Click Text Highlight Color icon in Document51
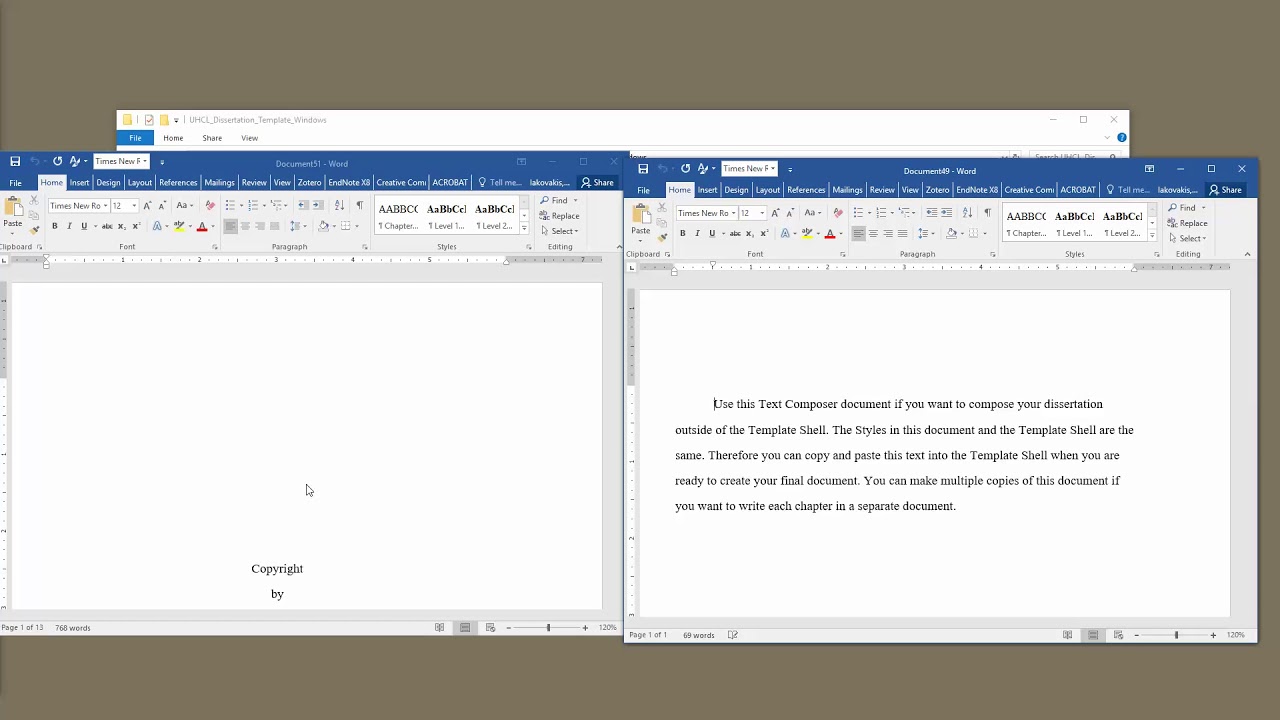The width and height of the screenshot is (1280, 720). 179,226
